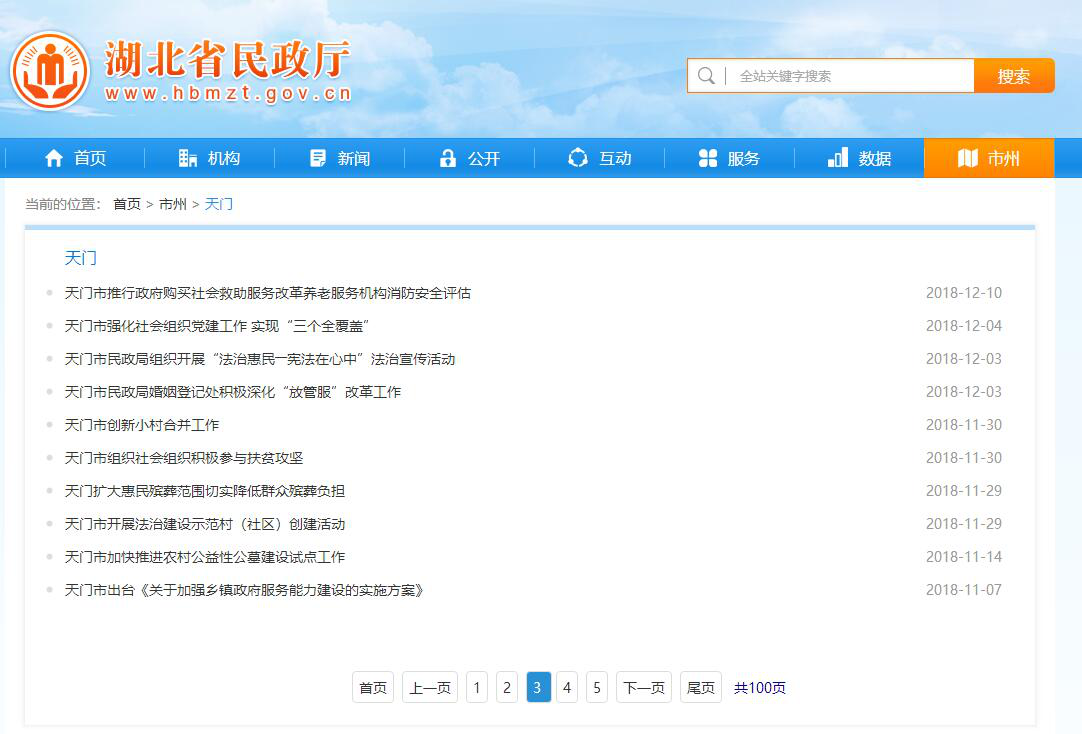Click the padlock icon for 公开

click(448, 158)
